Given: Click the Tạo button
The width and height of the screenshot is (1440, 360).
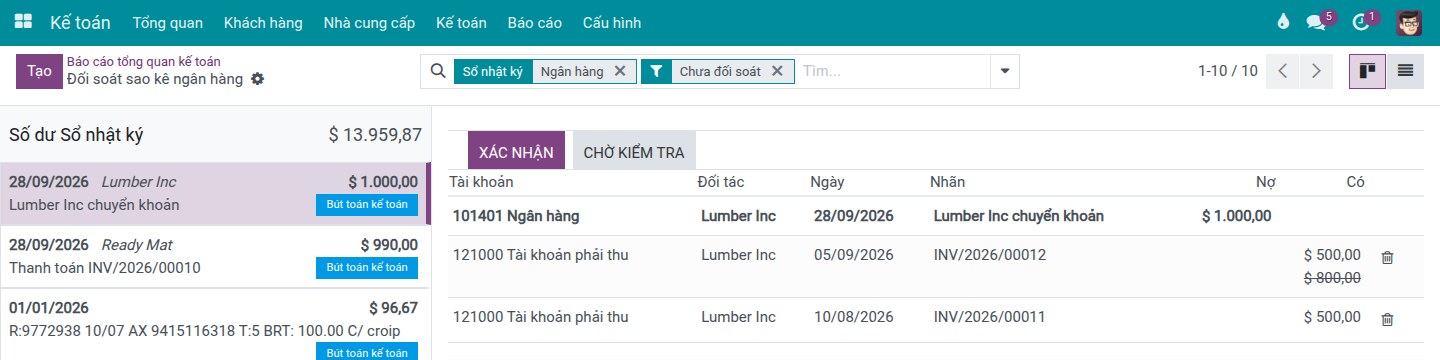Looking at the screenshot, I should (x=39, y=71).
